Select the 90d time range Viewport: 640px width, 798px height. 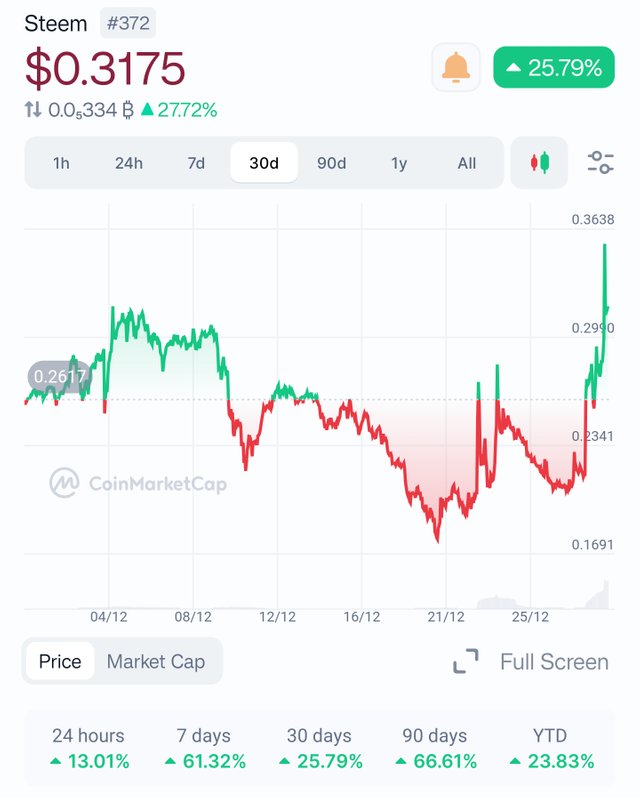(x=332, y=163)
